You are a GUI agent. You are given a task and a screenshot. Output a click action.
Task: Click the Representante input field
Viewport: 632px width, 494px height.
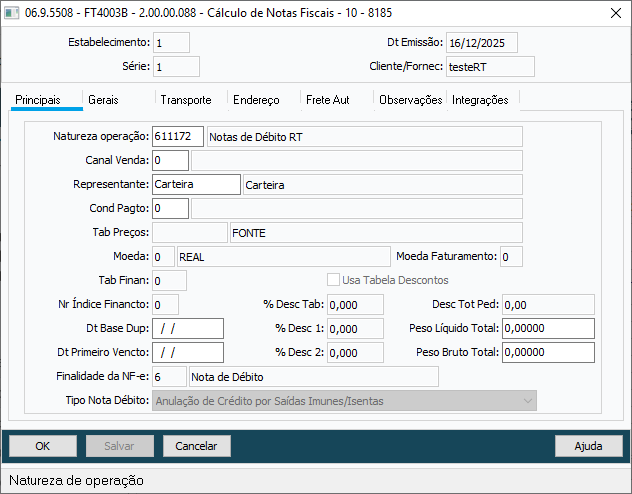click(x=196, y=184)
